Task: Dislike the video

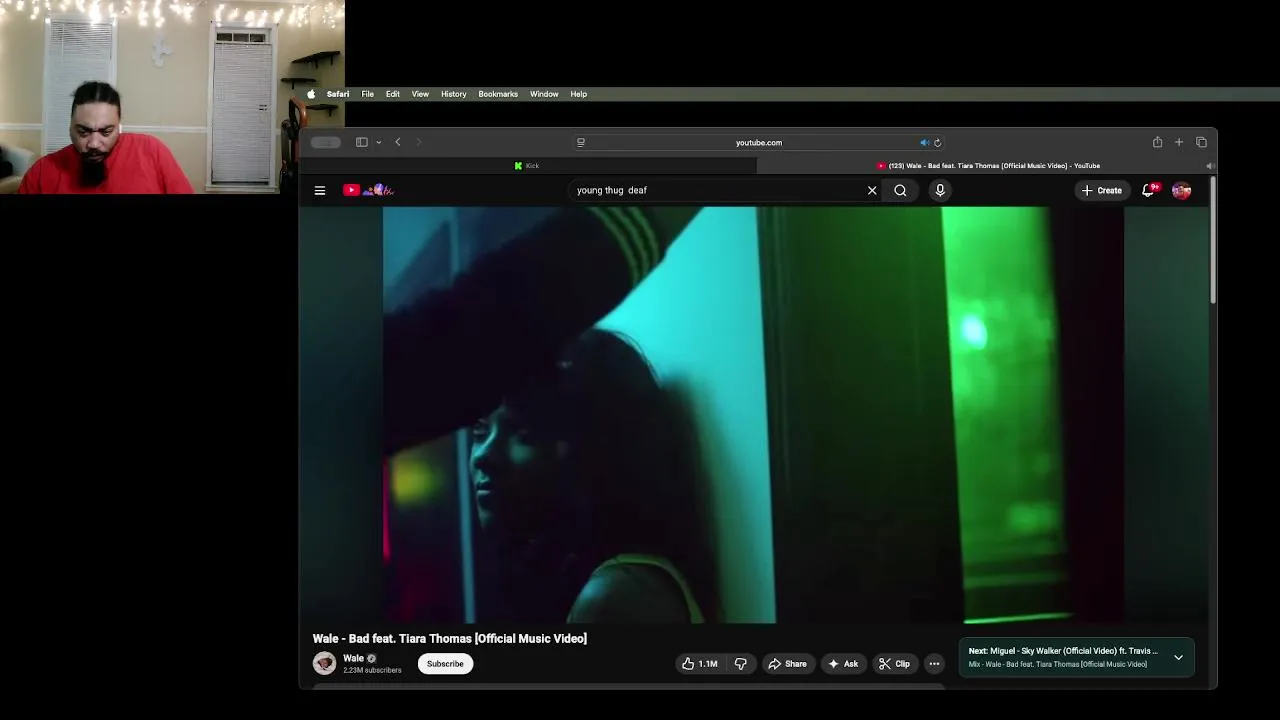Action: point(741,664)
